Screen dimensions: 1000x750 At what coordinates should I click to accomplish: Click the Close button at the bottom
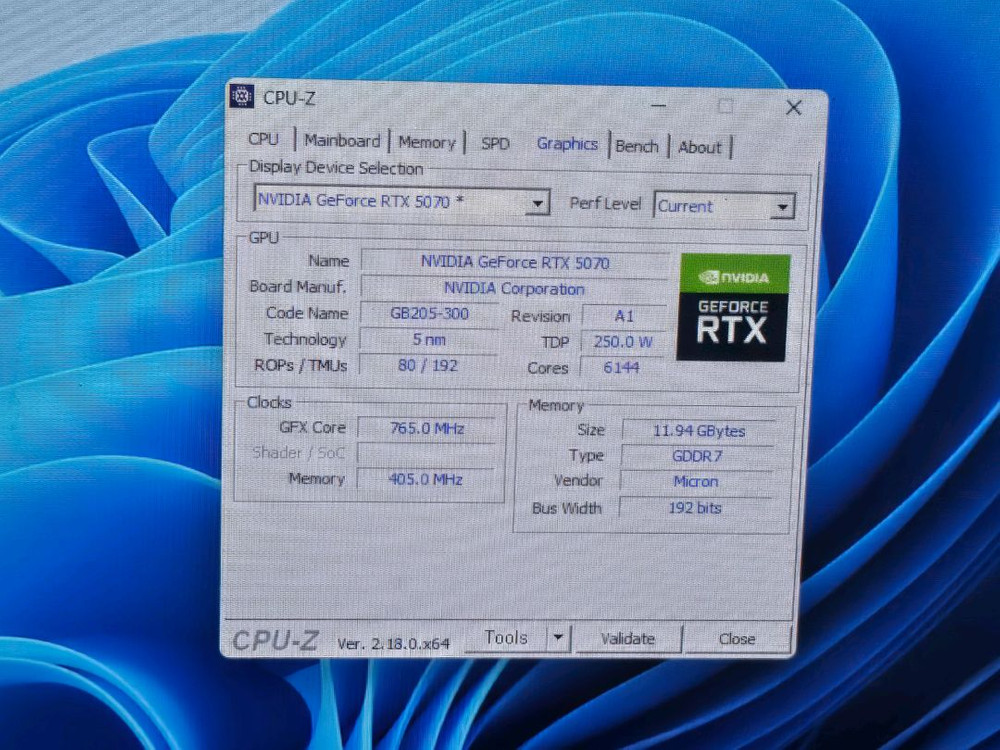click(738, 639)
